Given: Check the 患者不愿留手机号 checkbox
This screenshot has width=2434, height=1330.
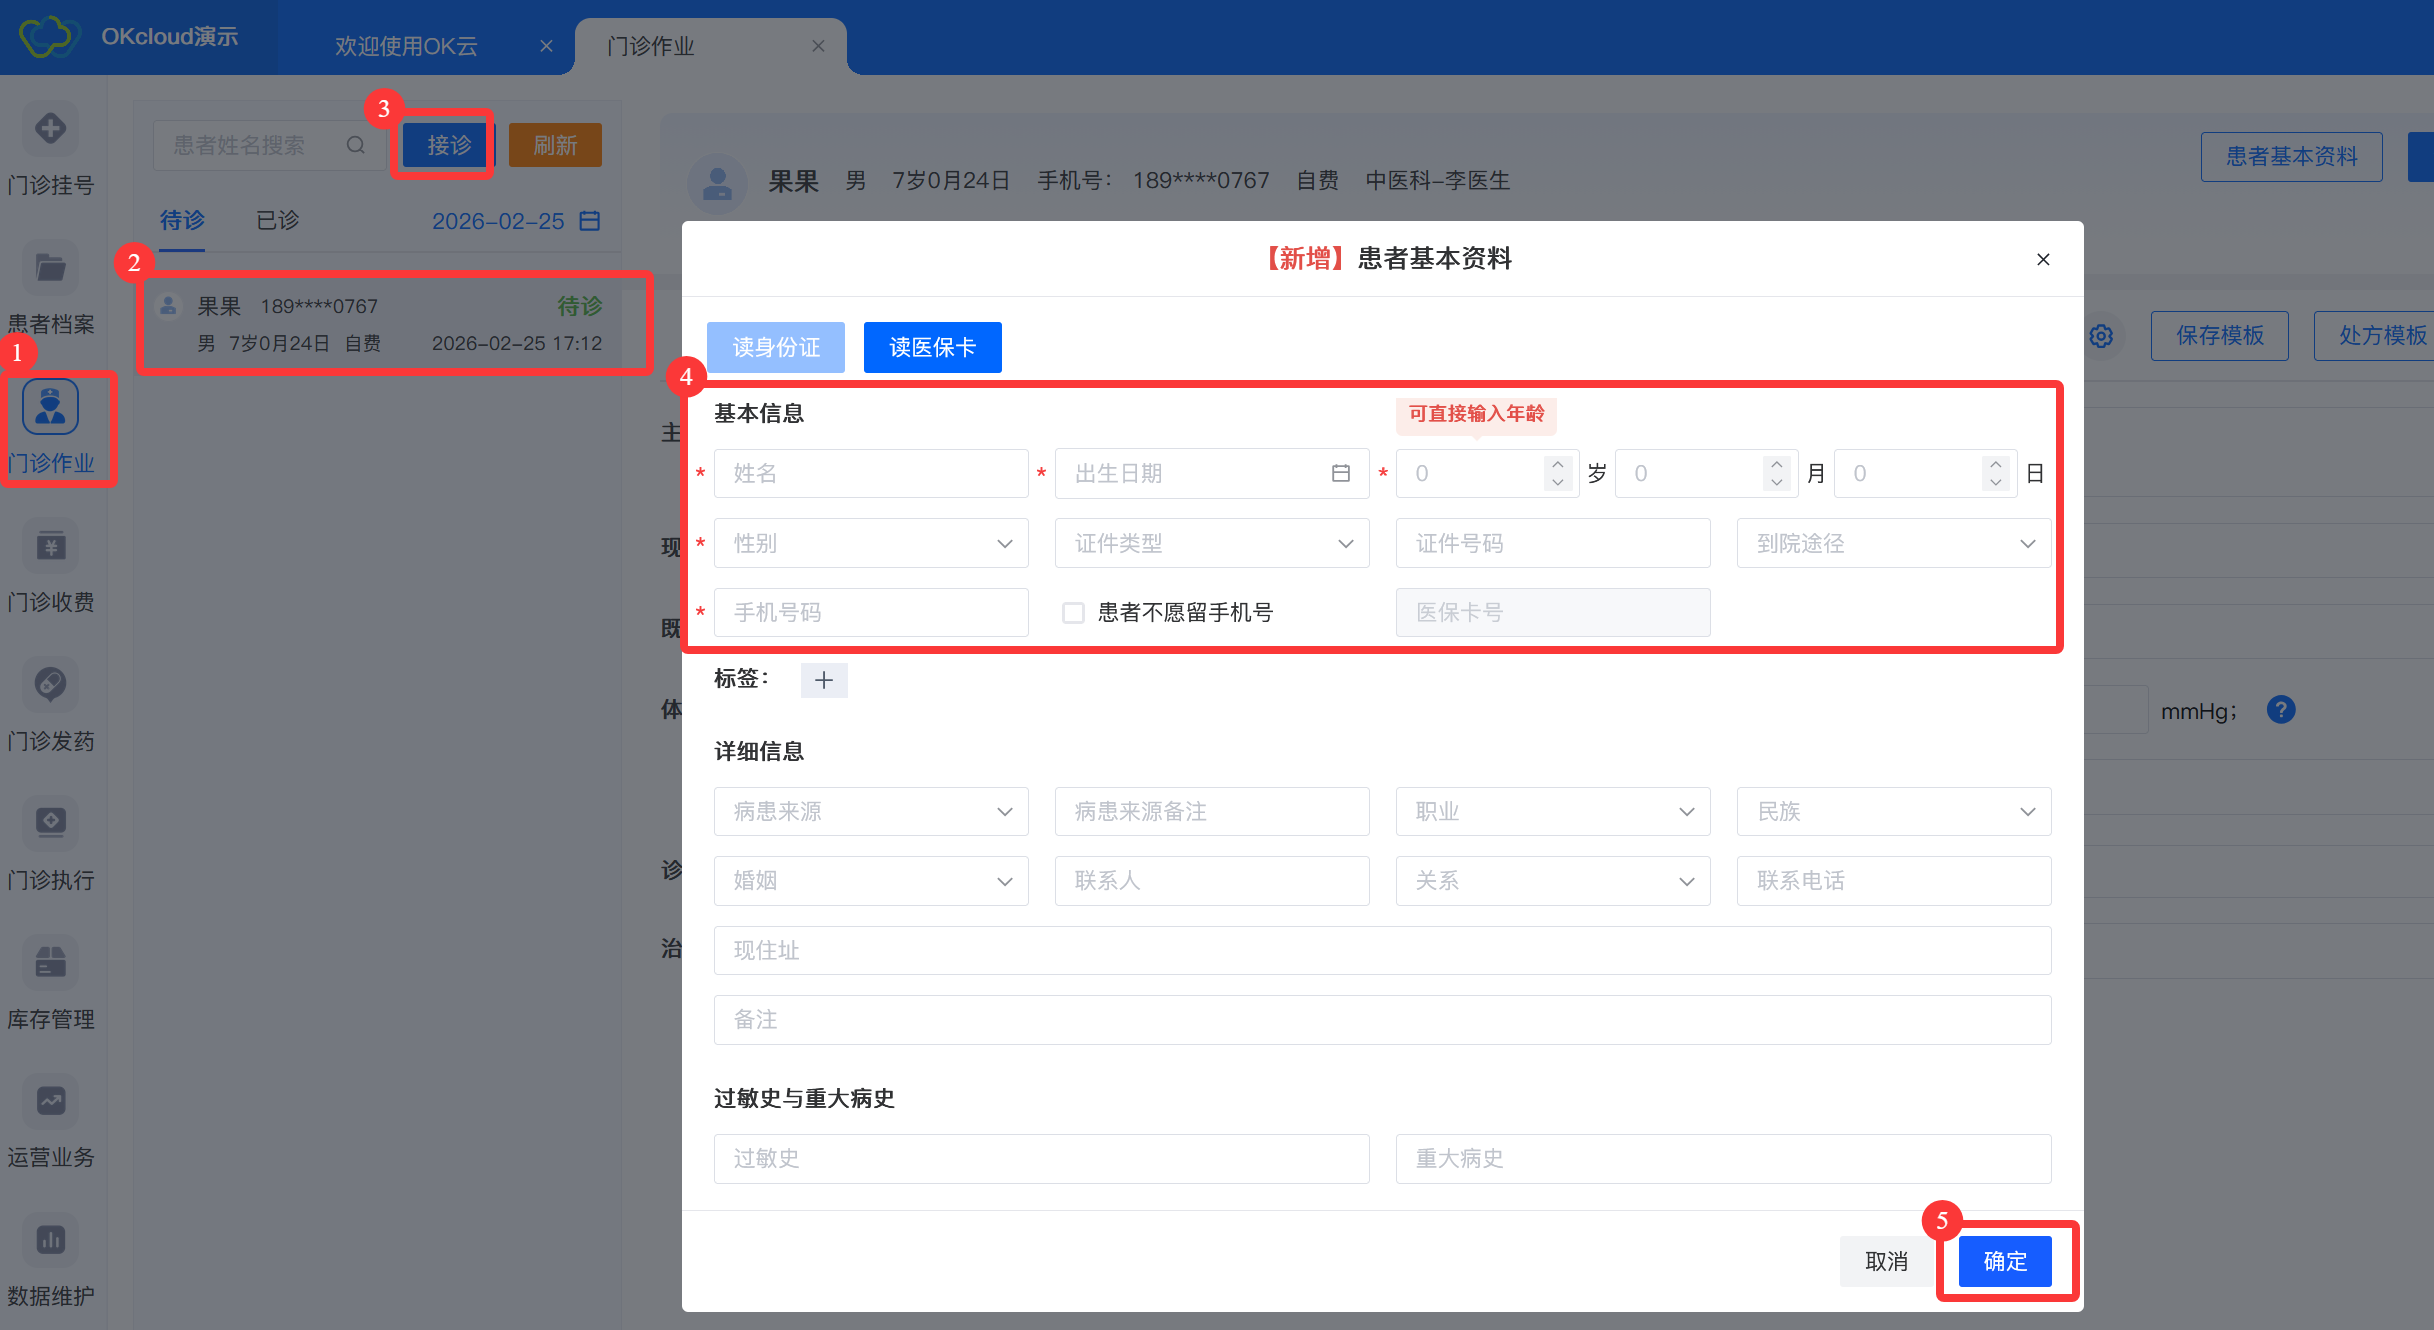Looking at the screenshot, I should 1073,613.
